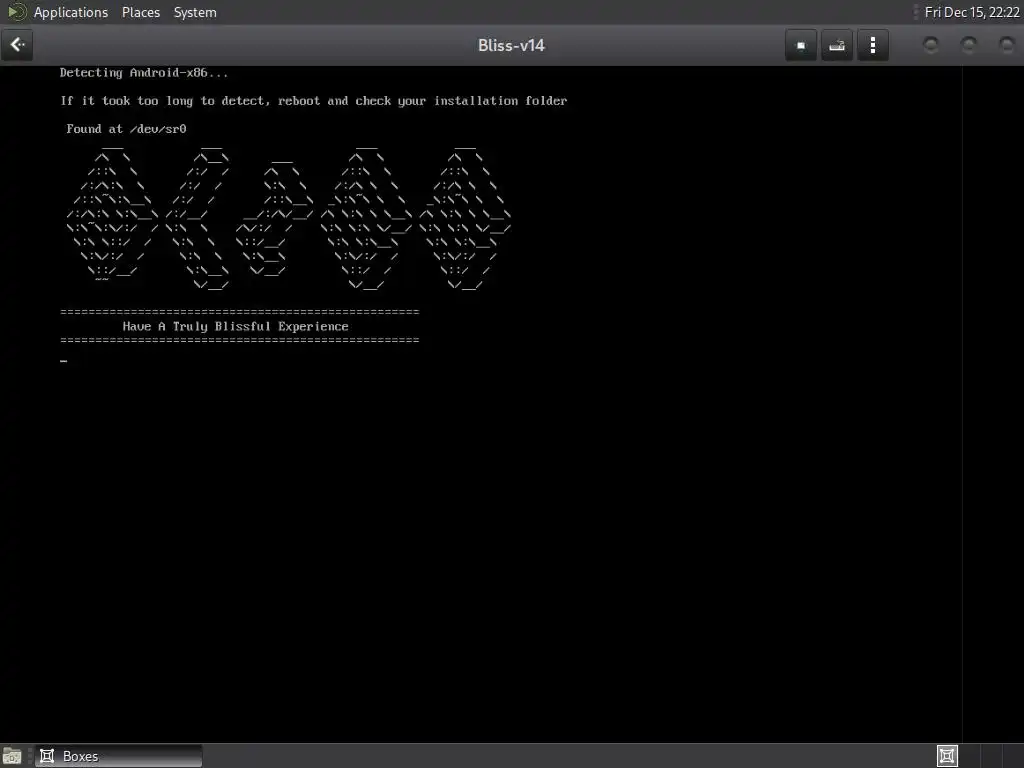Screen dimensions: 1024x768
Task: Go back to the Boxes collection view
Action: tap(17, 45)
